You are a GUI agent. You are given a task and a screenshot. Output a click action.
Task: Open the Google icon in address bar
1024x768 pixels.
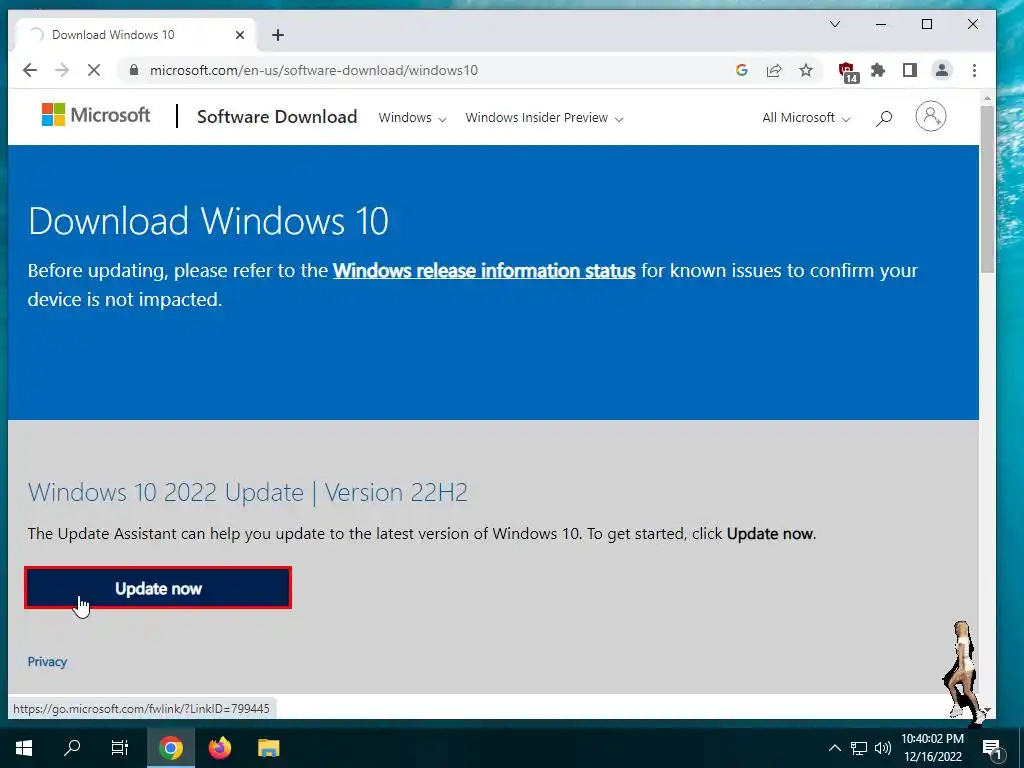coord(741,71)
